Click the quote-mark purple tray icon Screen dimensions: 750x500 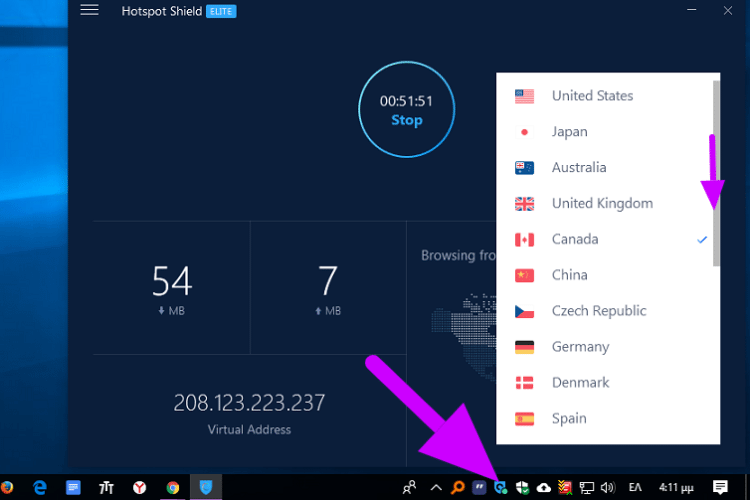479,488
